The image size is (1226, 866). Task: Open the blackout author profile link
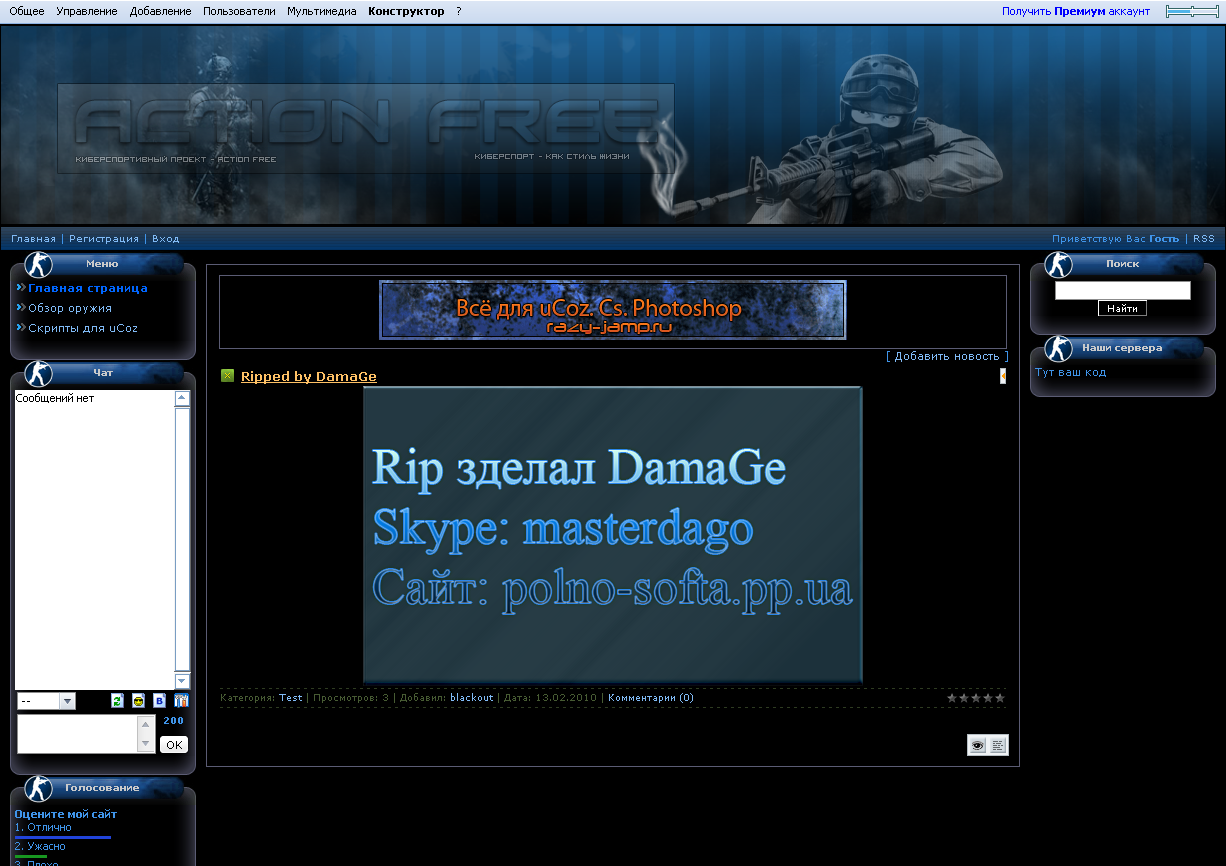click(472, 698)
